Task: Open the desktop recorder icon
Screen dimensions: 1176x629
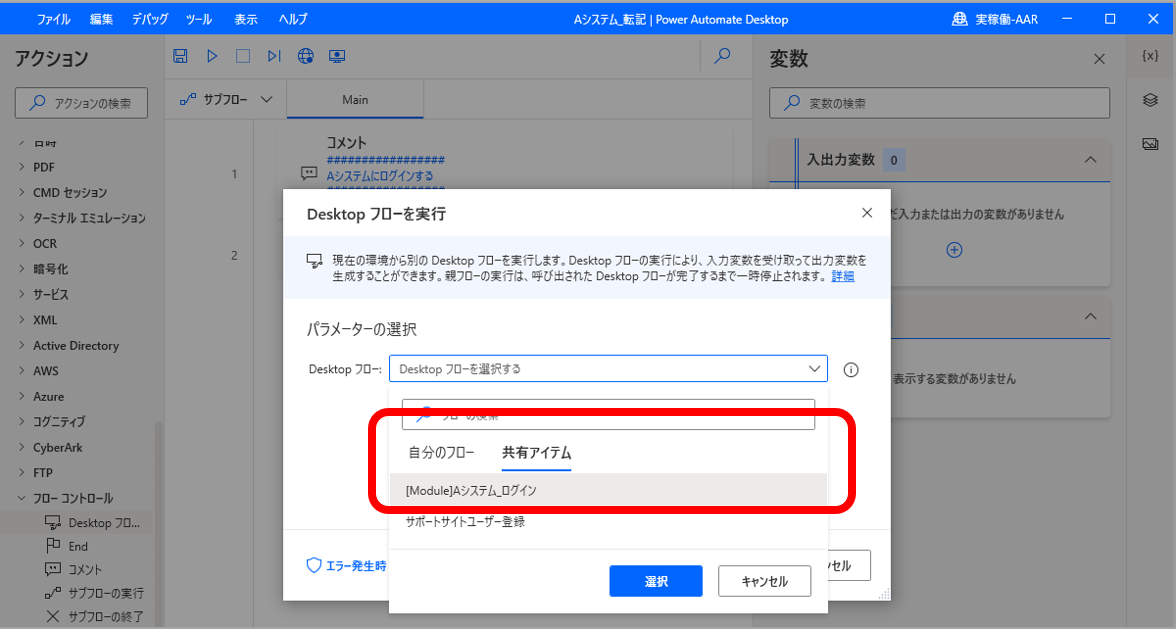Action: coord(338,56)
